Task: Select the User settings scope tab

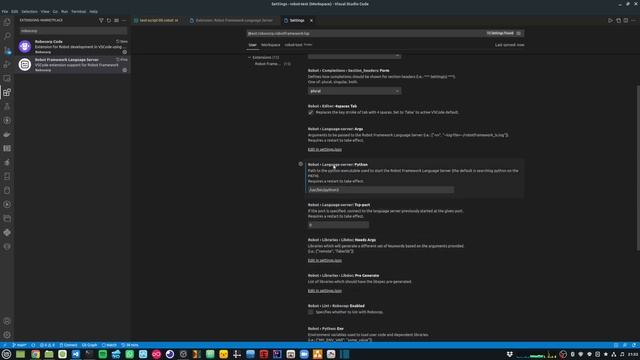Action: coord(252,45)
